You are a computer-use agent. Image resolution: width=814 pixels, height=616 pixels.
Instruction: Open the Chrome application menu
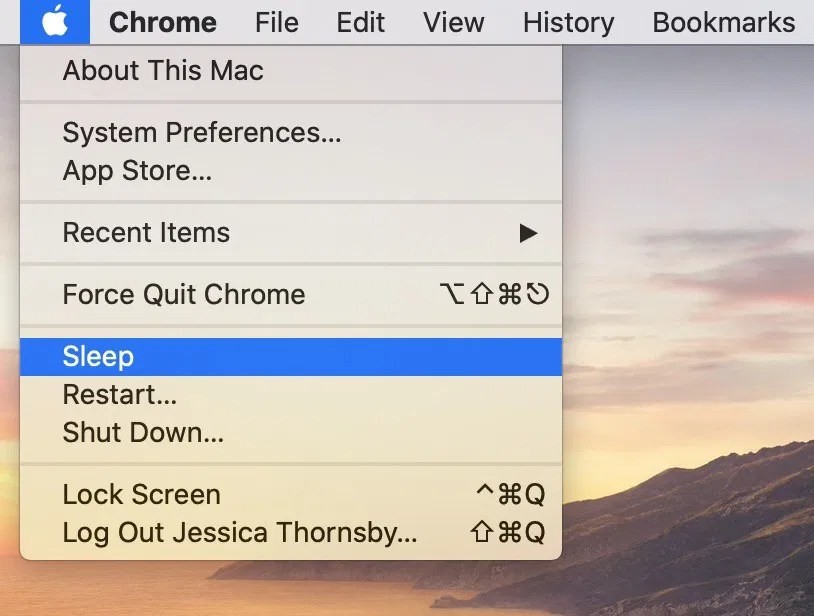163,22
